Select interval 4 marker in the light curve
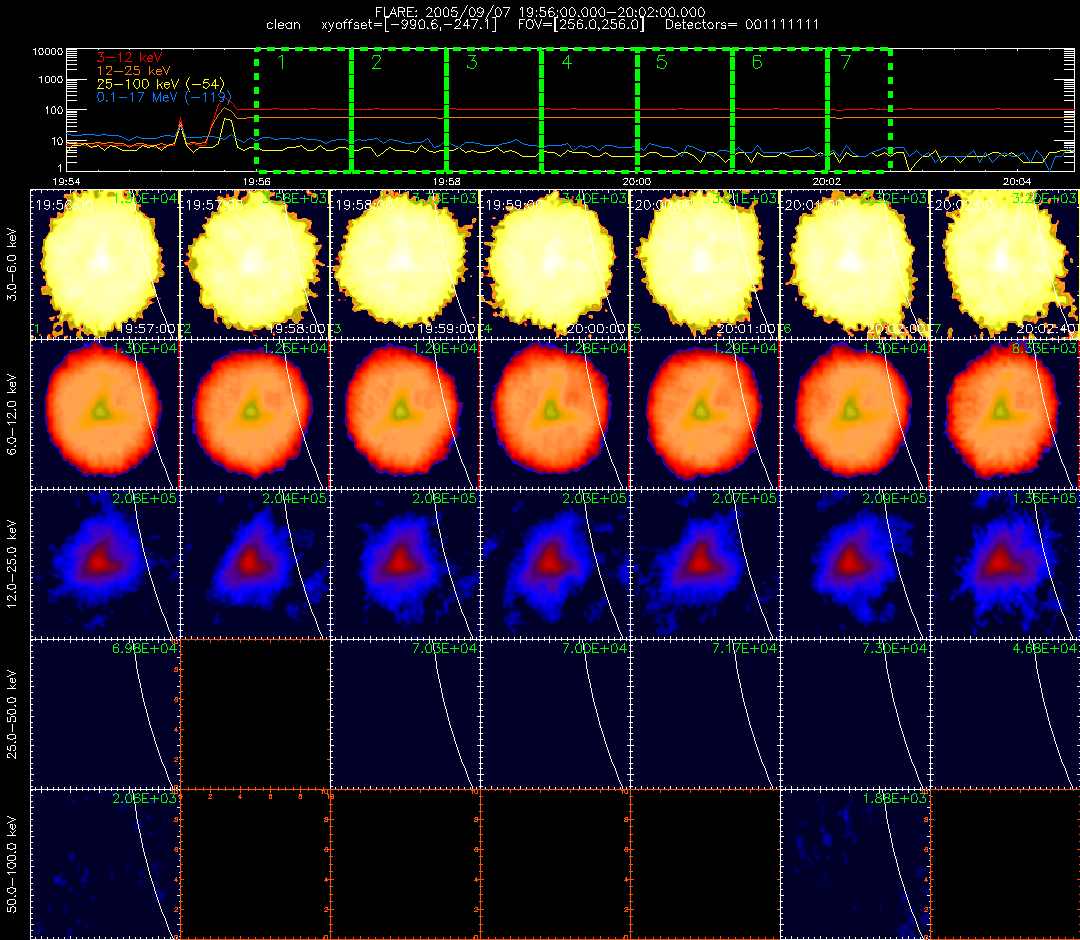 [x=566, y=63]
